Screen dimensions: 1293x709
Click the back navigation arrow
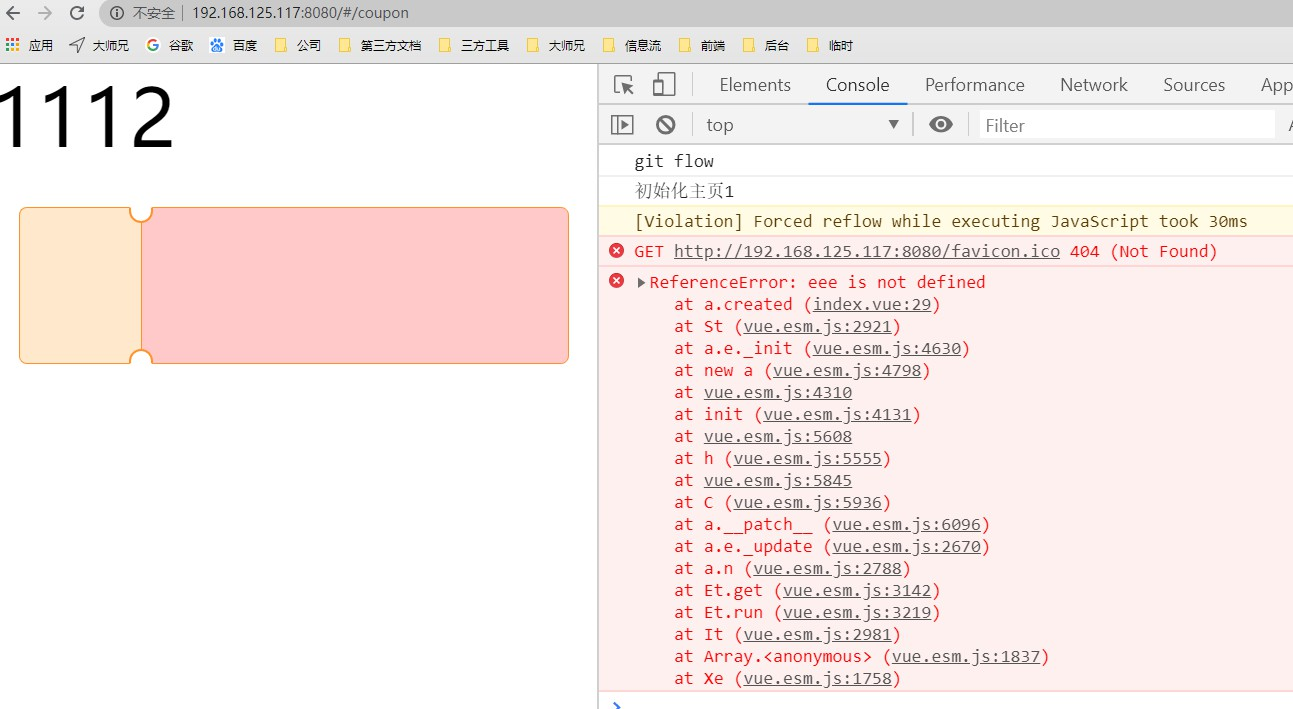[16, 14]
